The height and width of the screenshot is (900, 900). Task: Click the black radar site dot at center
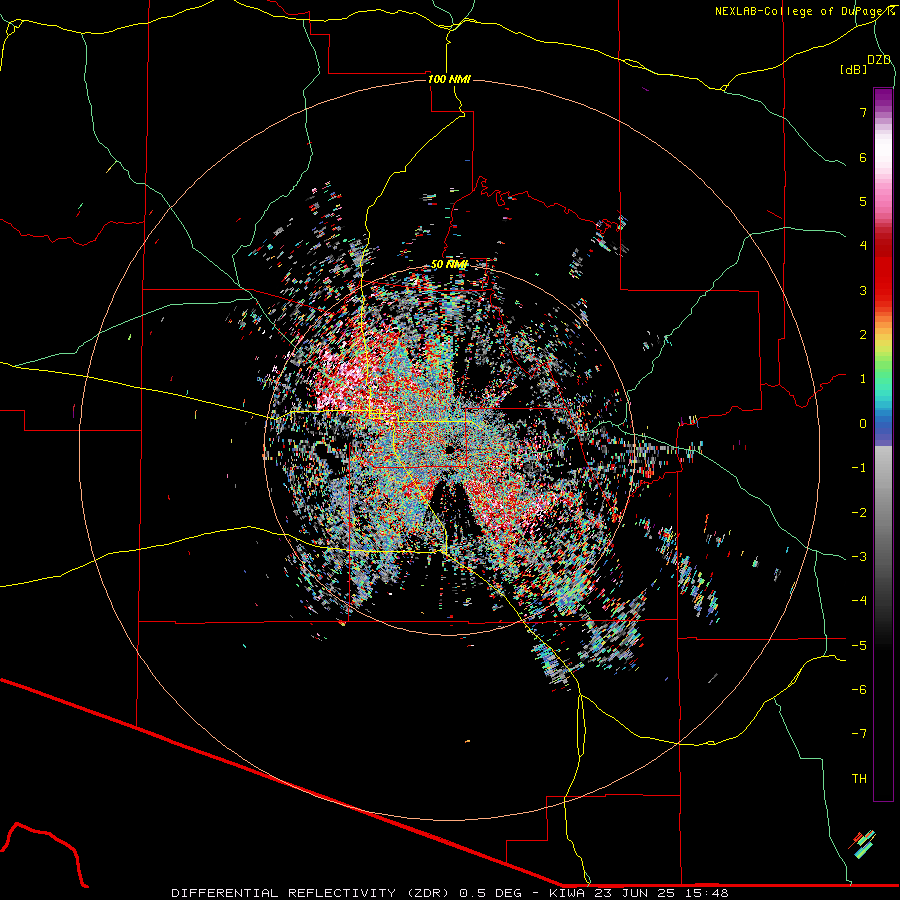click(450, 449)
